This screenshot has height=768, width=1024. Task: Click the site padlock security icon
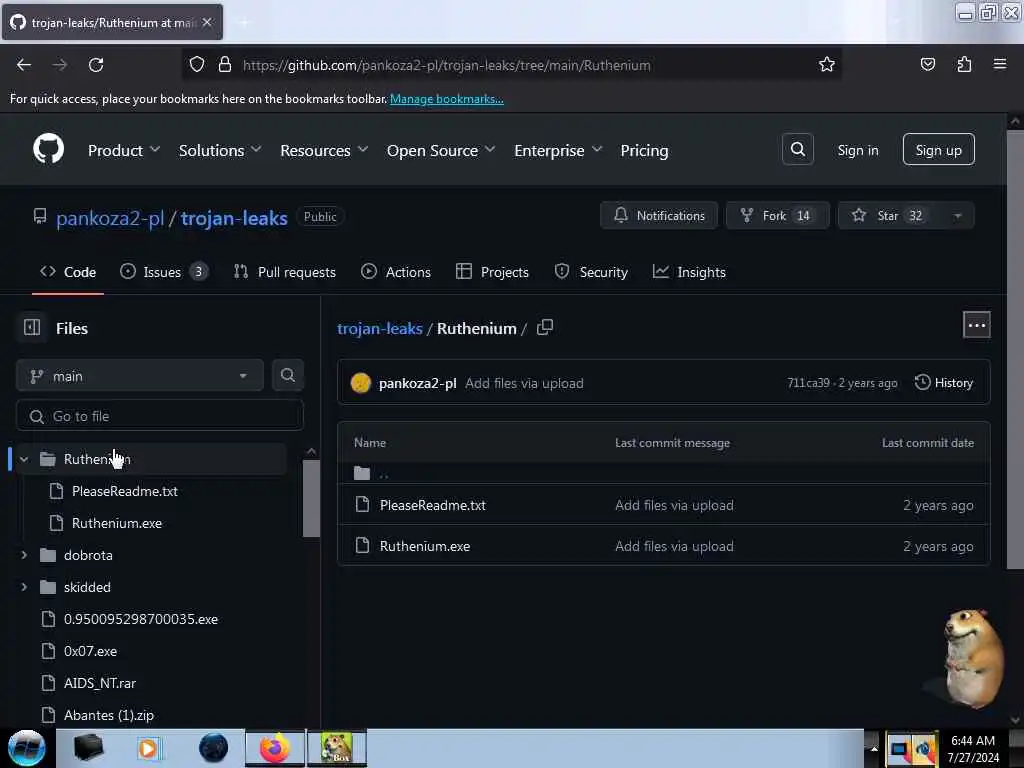coord(225,65)
